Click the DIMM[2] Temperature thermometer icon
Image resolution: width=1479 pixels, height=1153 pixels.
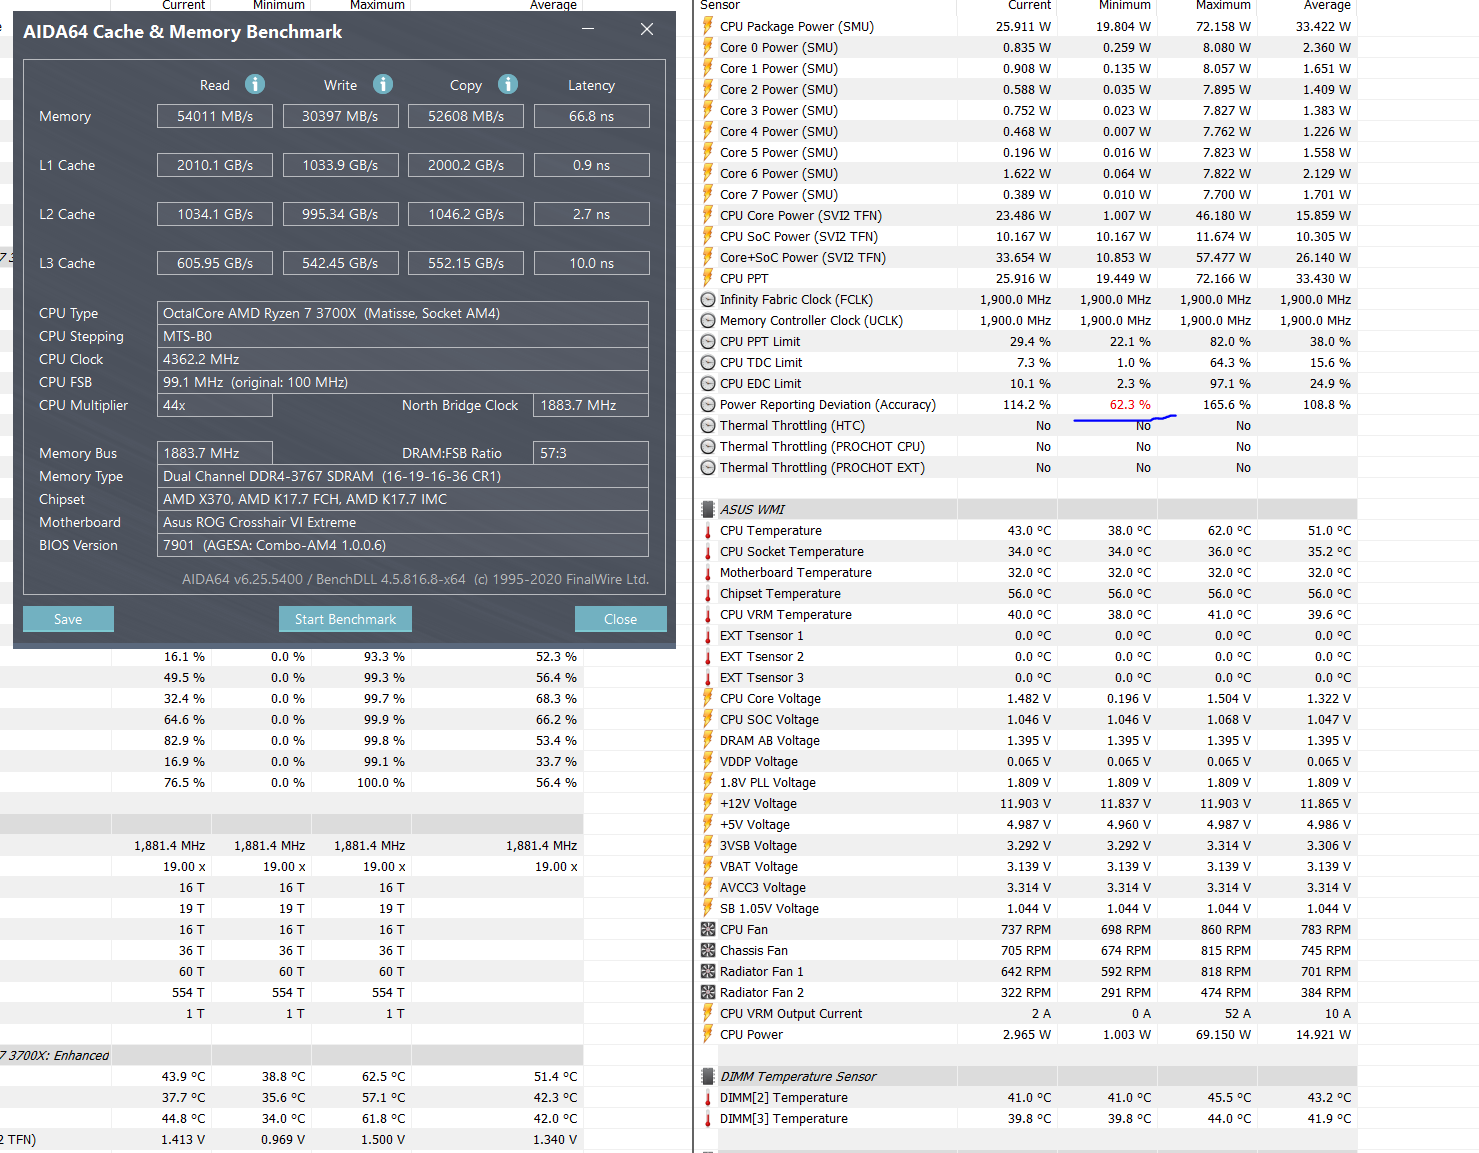pos(708,1097)
